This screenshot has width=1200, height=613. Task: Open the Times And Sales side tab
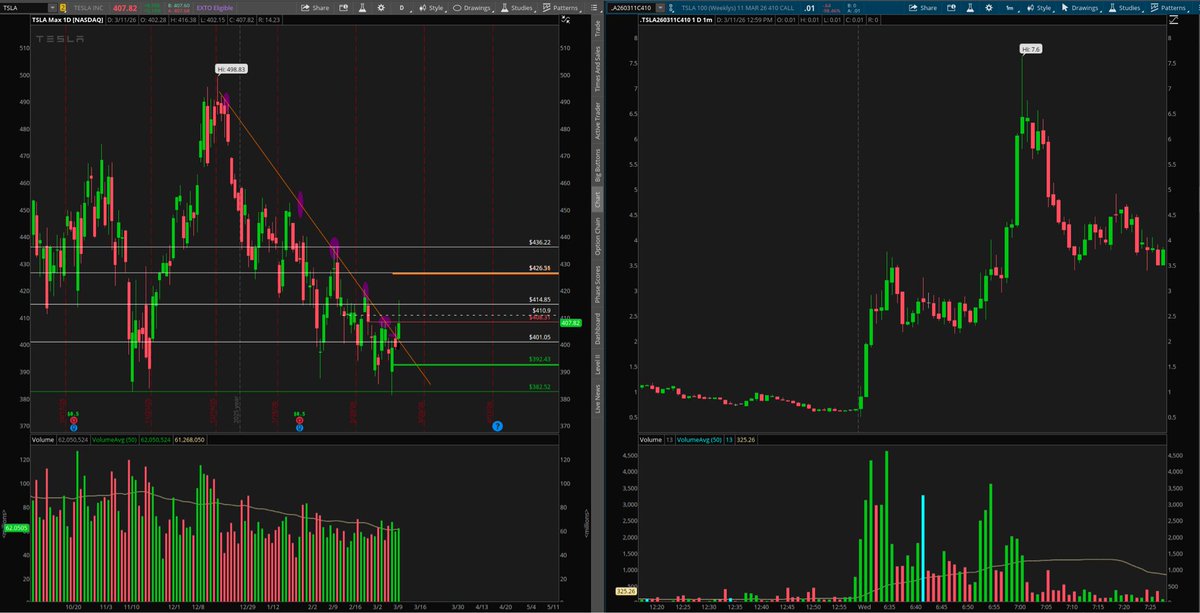coord(598,69)
